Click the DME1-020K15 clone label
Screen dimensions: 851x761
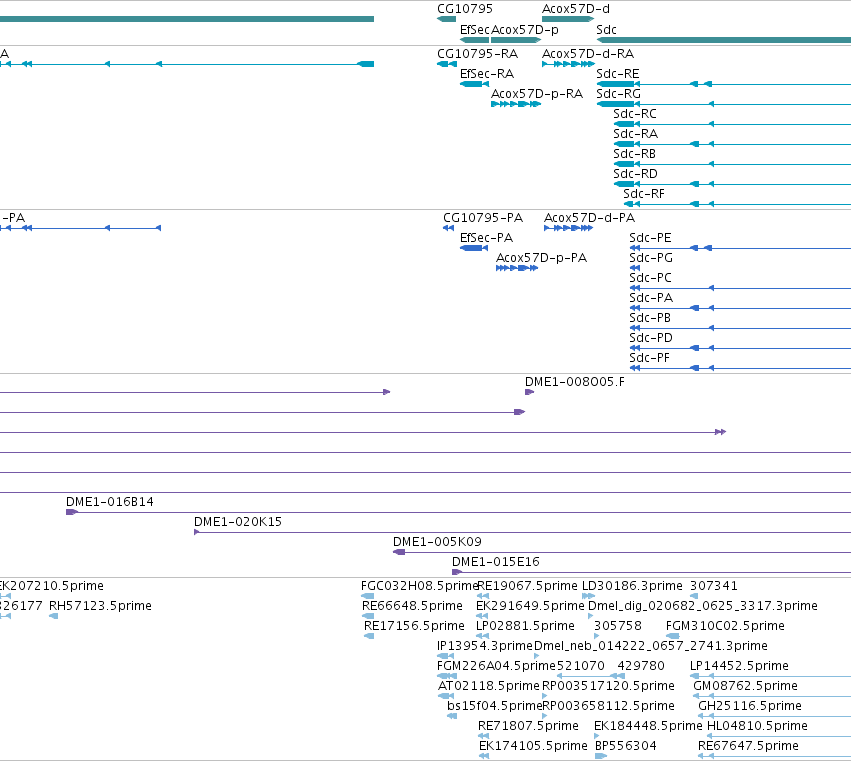tap(238, 522)
